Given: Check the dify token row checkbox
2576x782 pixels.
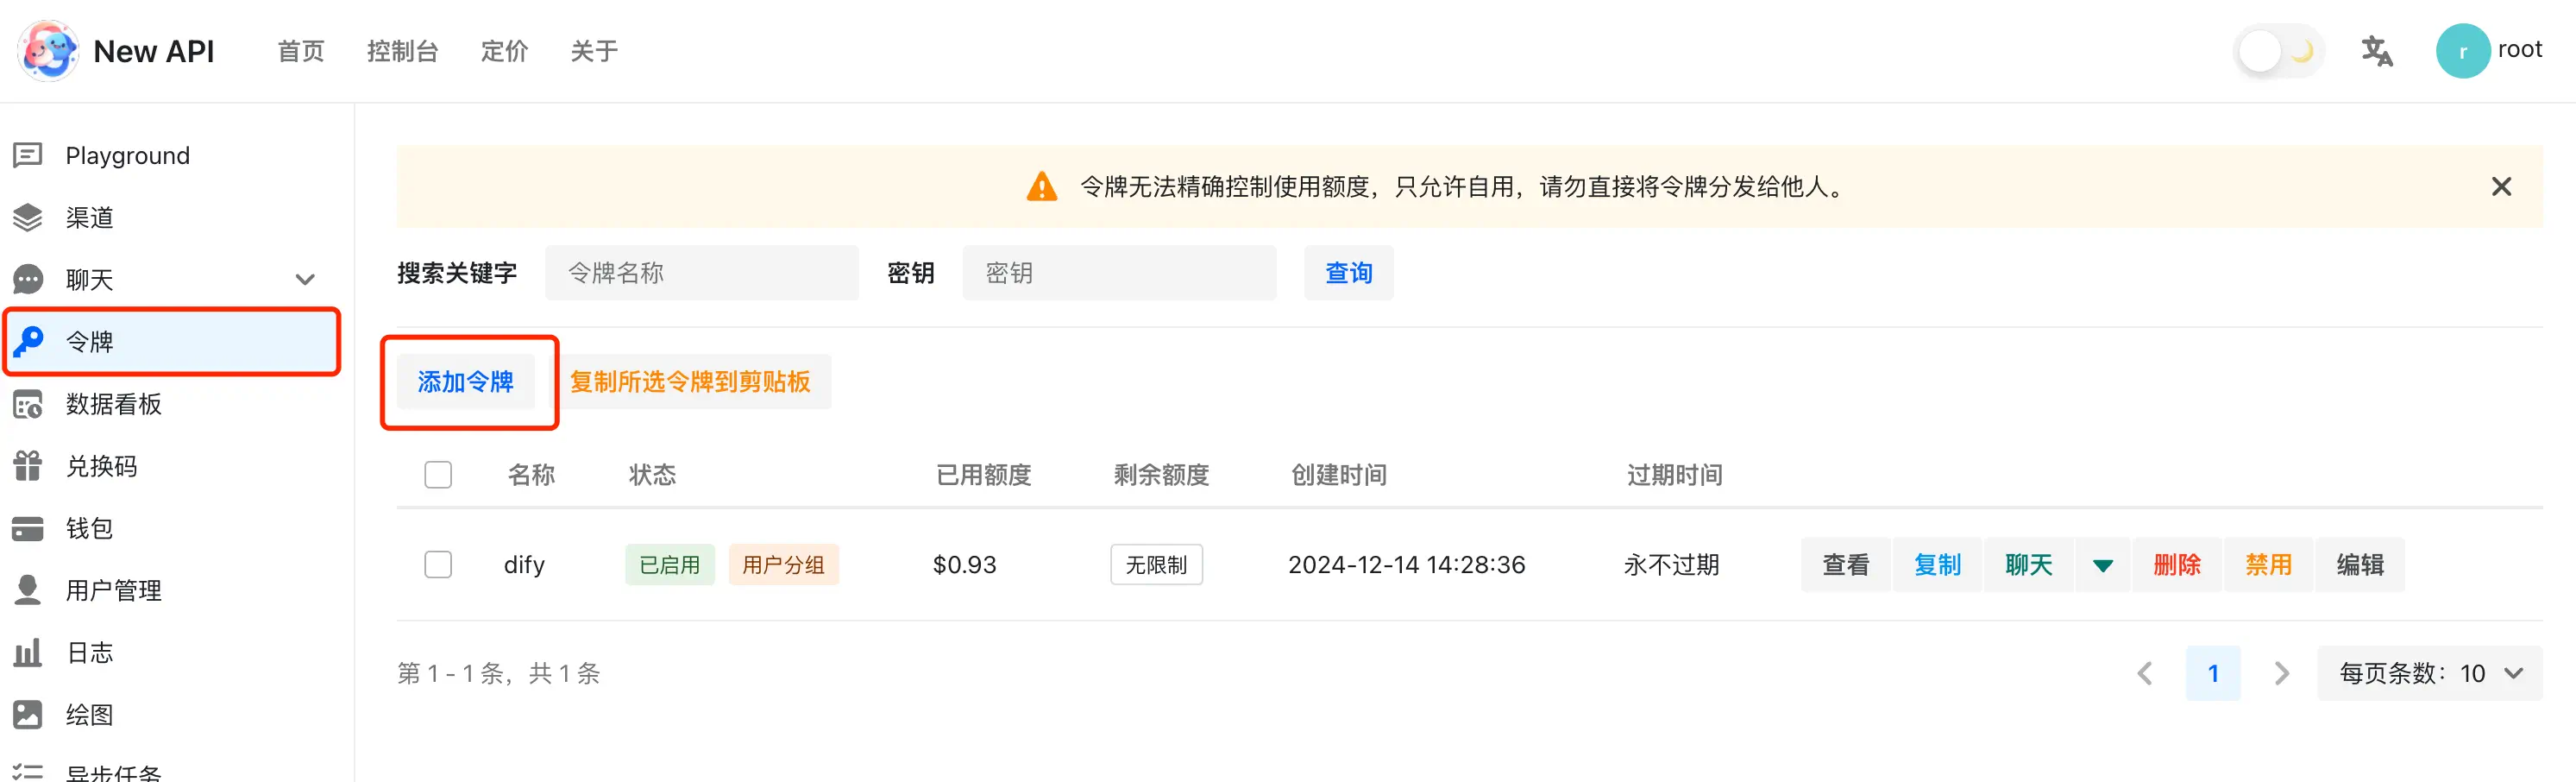Looking at the screenshot, I should coord(437,564).
